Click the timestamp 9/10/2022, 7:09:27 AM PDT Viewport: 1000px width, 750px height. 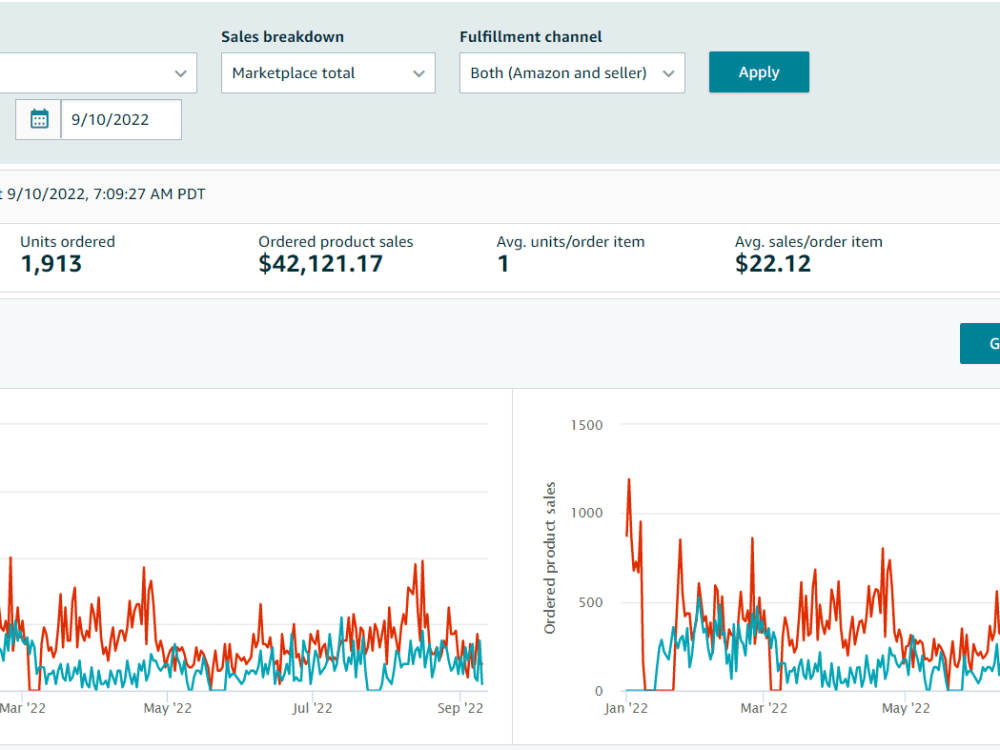click(107, 194)
